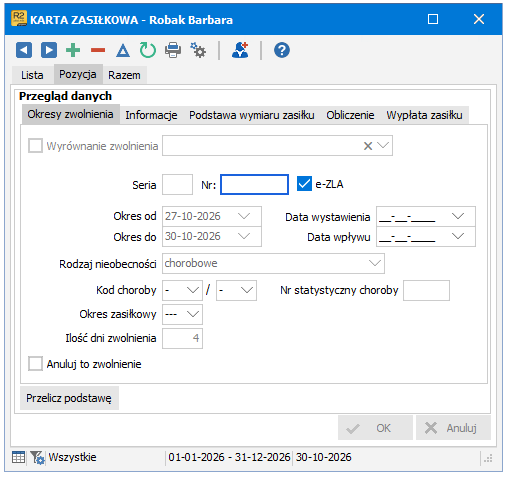Open Podstawa wymiaru zasiłku tab
The image size is (507, 477).
[x=252, y=115]
